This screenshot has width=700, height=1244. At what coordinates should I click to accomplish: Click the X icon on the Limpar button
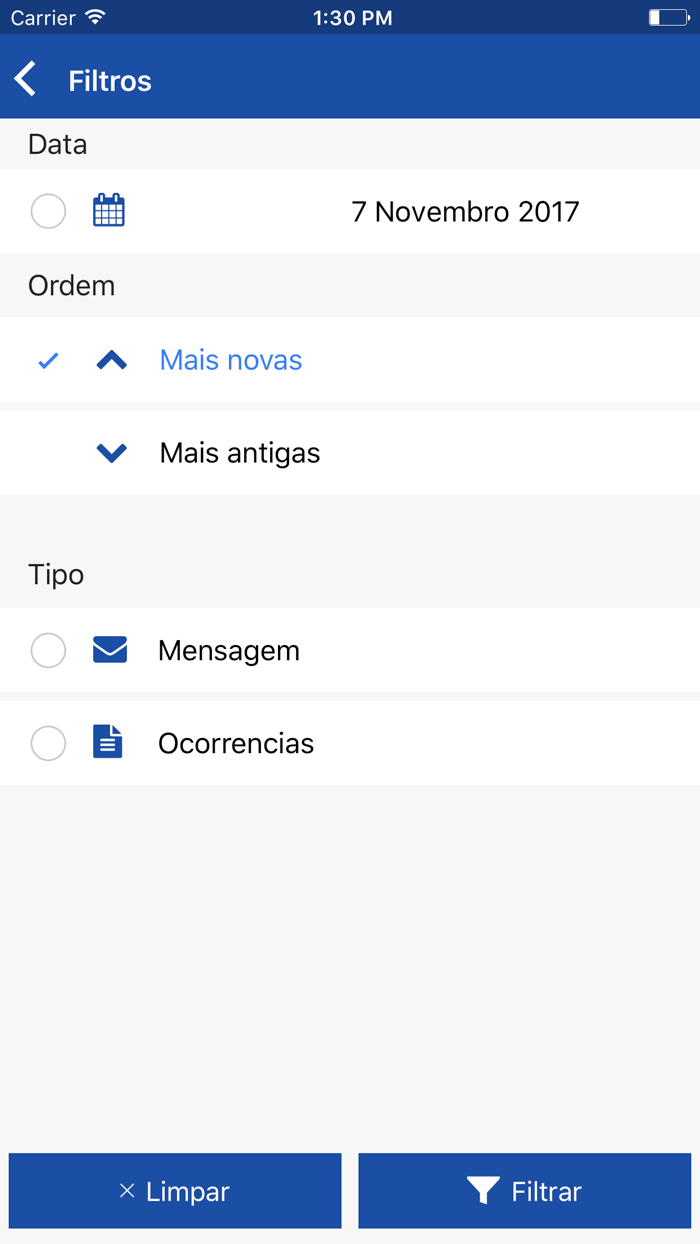pyautogui.click(x=126, y=1191)
